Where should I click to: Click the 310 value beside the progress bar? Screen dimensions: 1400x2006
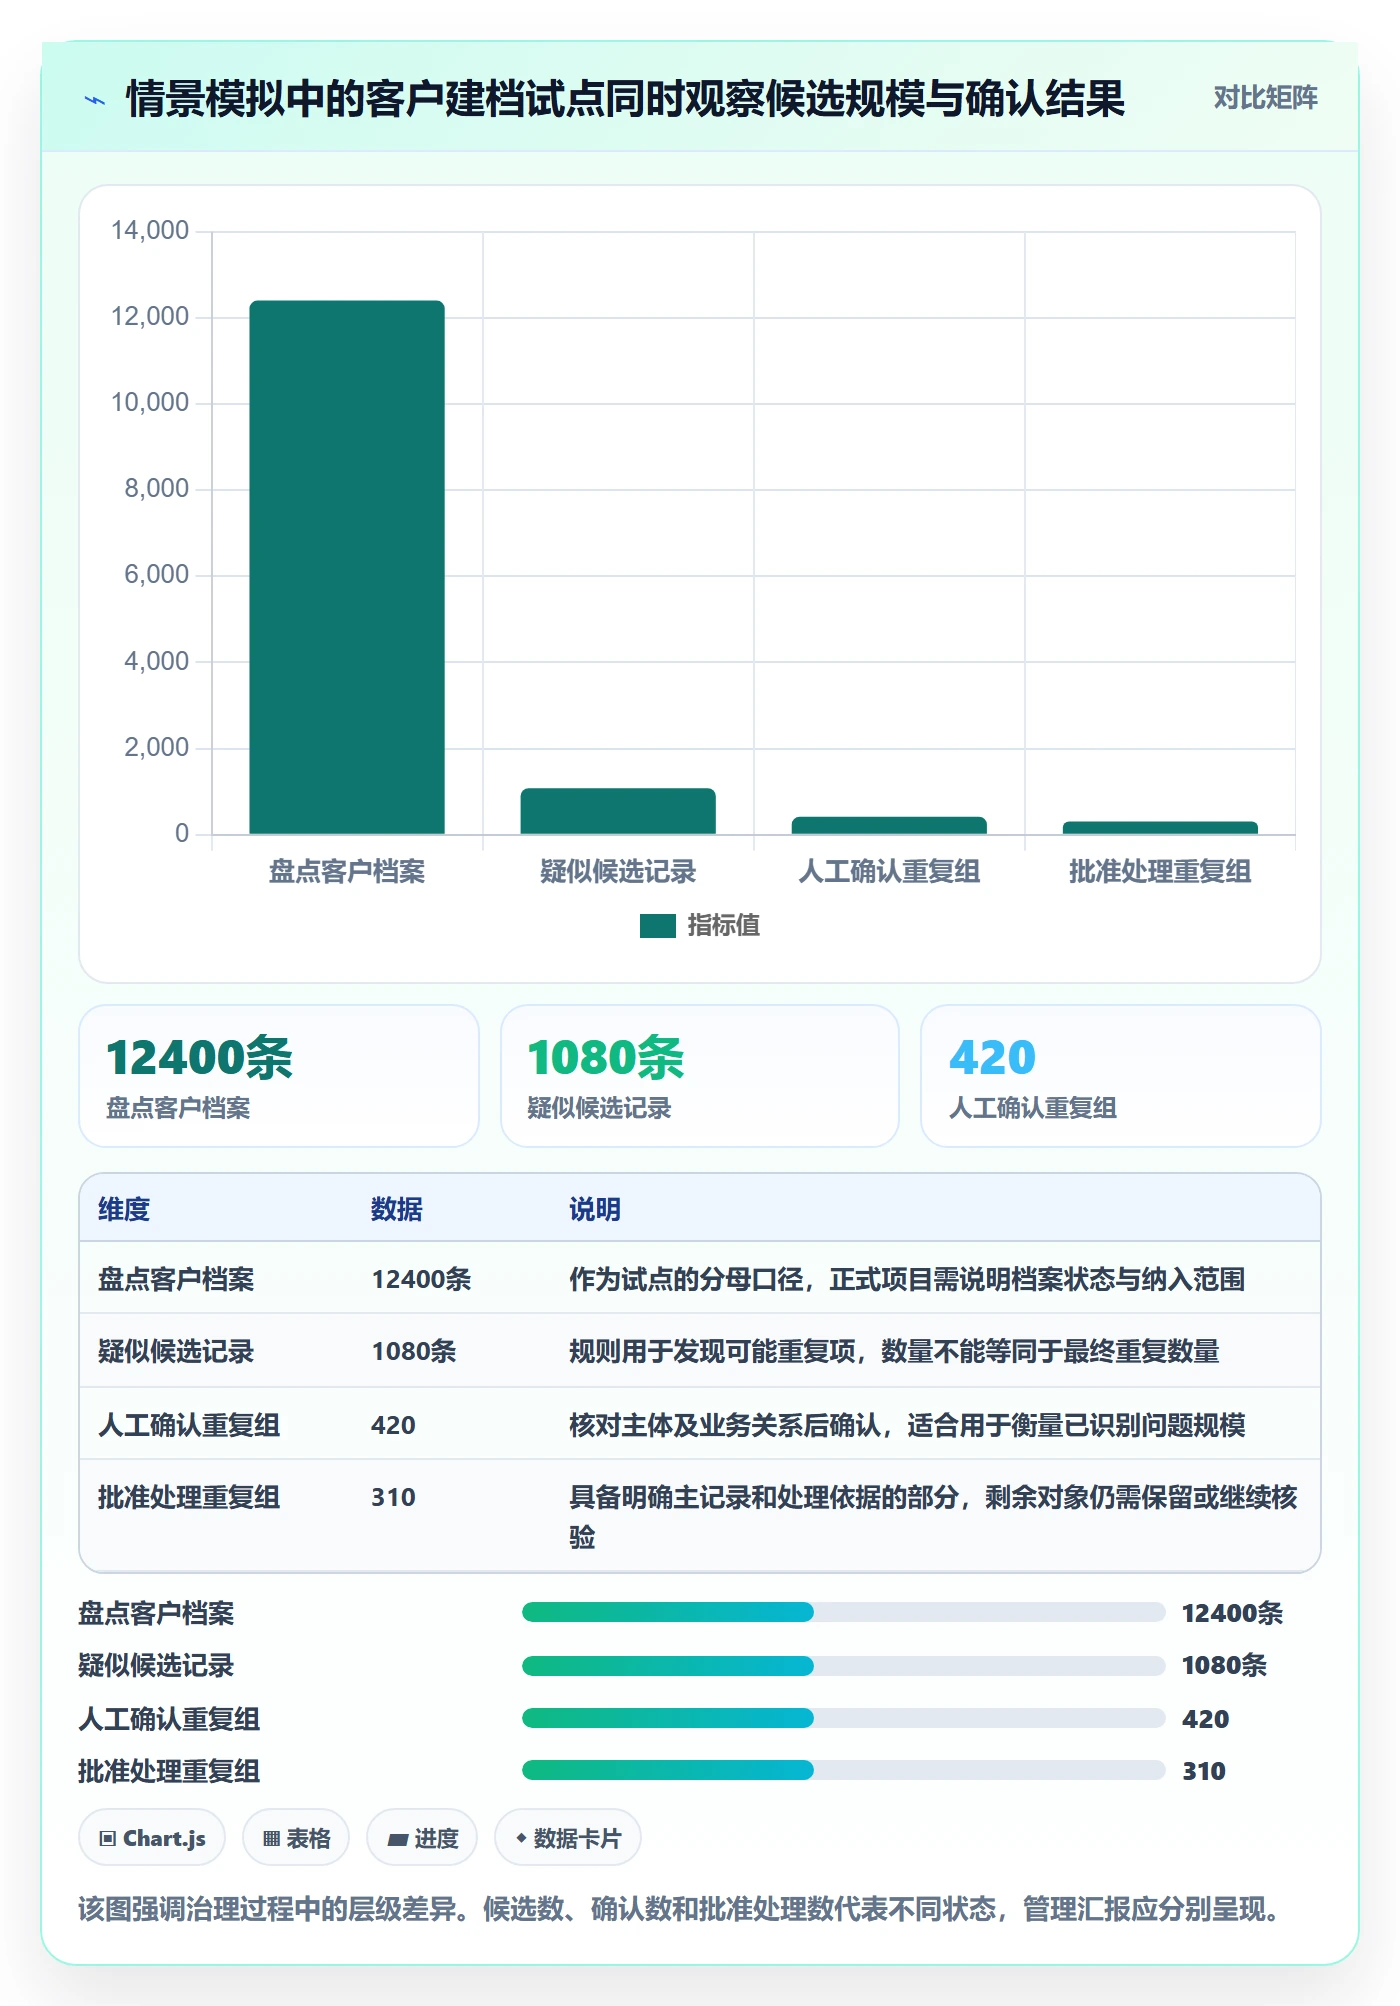pos(1204,1772)
